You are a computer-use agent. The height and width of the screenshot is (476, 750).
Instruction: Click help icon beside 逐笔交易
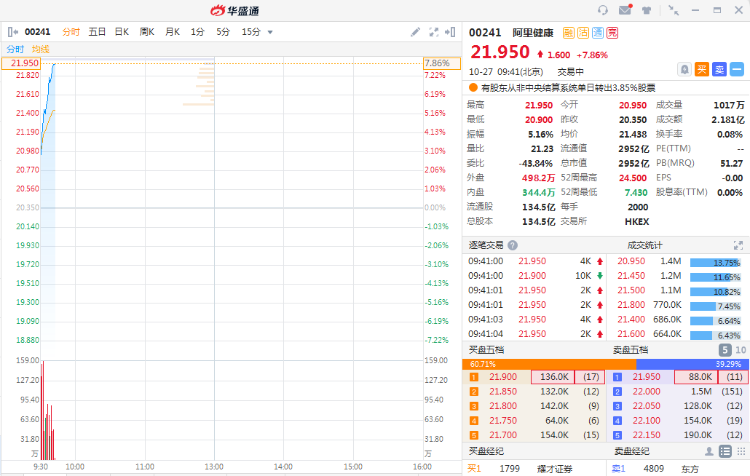[513, 245]
